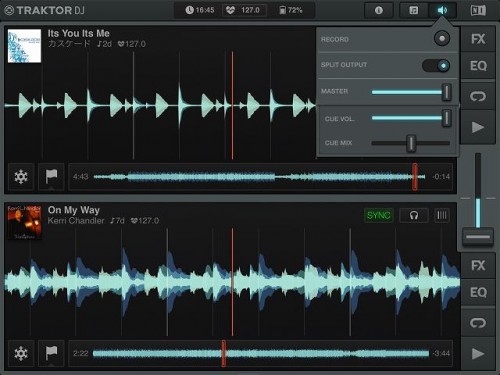500x375 pixels.
Task: Click Kerri Chandler artist name
Action: [76, 221]
